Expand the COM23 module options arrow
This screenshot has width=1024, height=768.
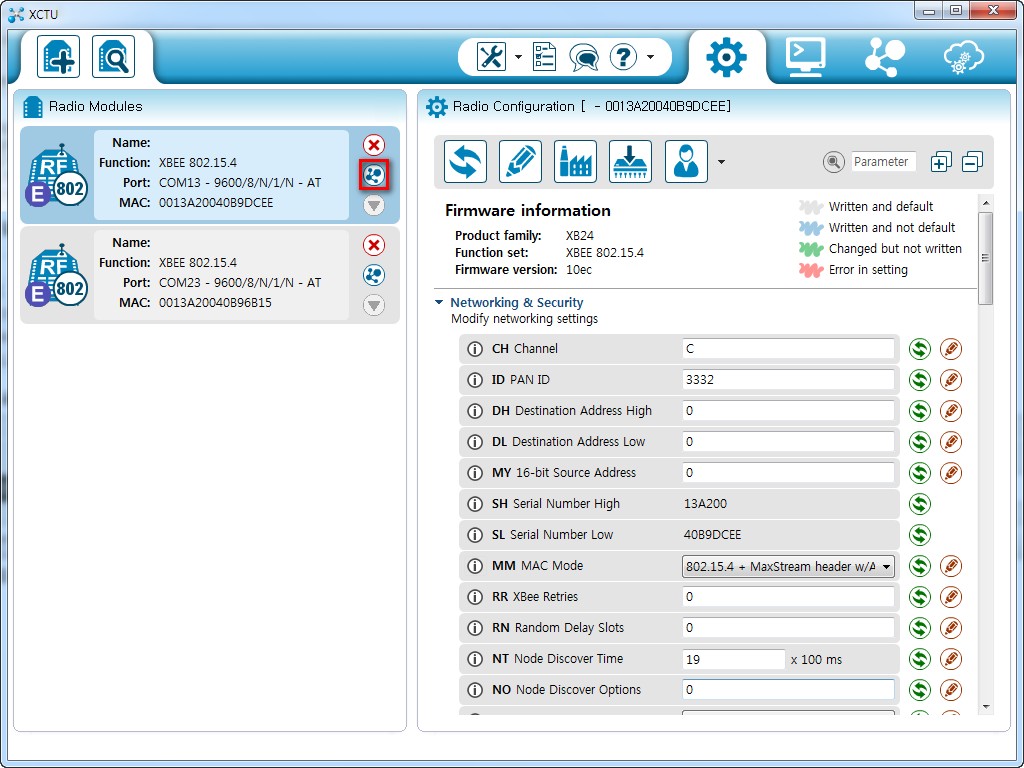click(x=374, y=305)
